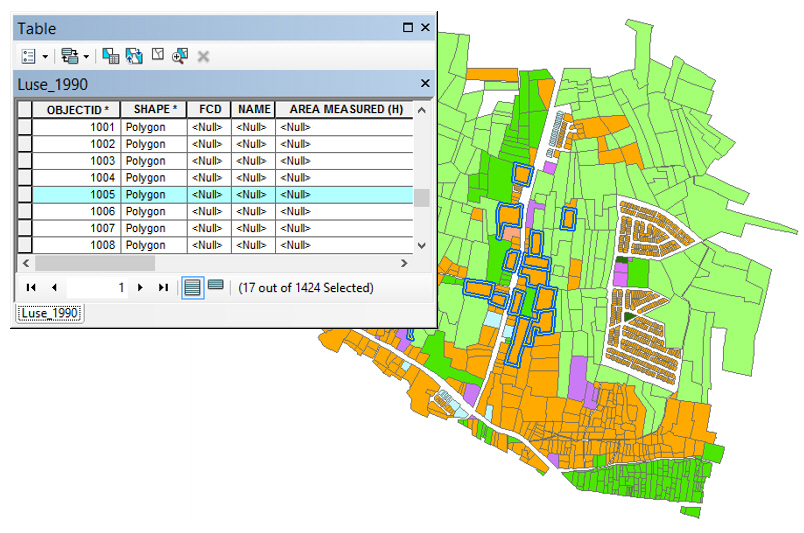Screen dimensions: 804x533
Task: Click the FCD column header
Action: (209, 109)
